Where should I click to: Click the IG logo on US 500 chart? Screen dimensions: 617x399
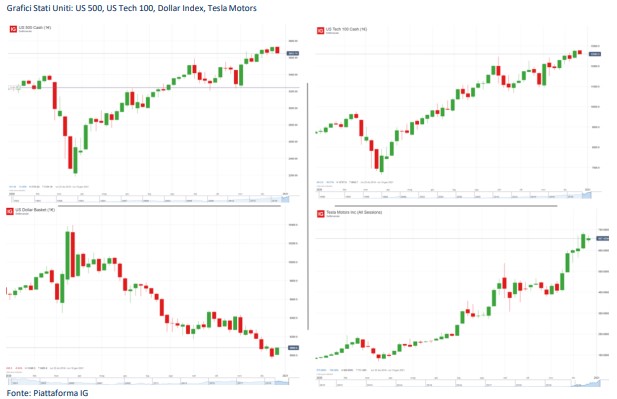13,29
